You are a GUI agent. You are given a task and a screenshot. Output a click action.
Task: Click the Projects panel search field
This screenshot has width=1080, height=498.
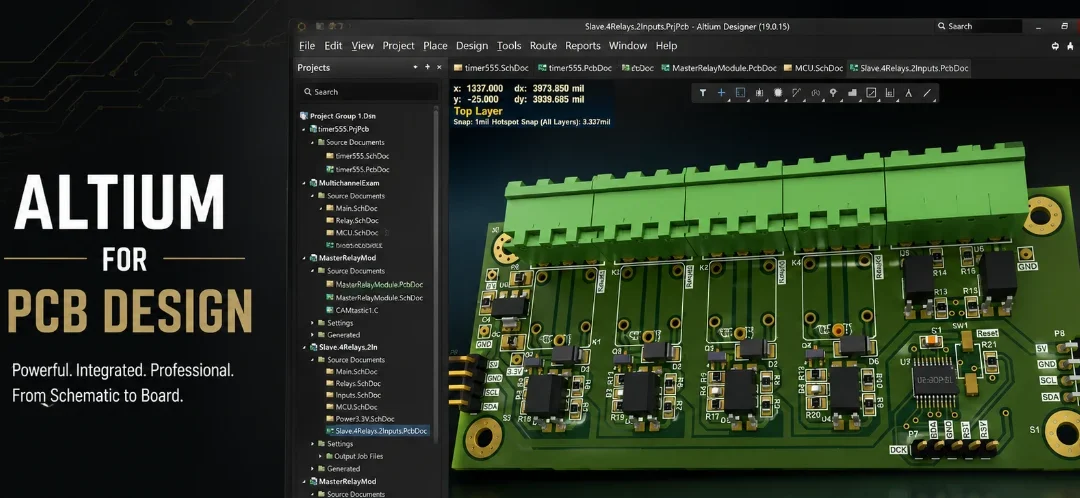coord(368,92)
